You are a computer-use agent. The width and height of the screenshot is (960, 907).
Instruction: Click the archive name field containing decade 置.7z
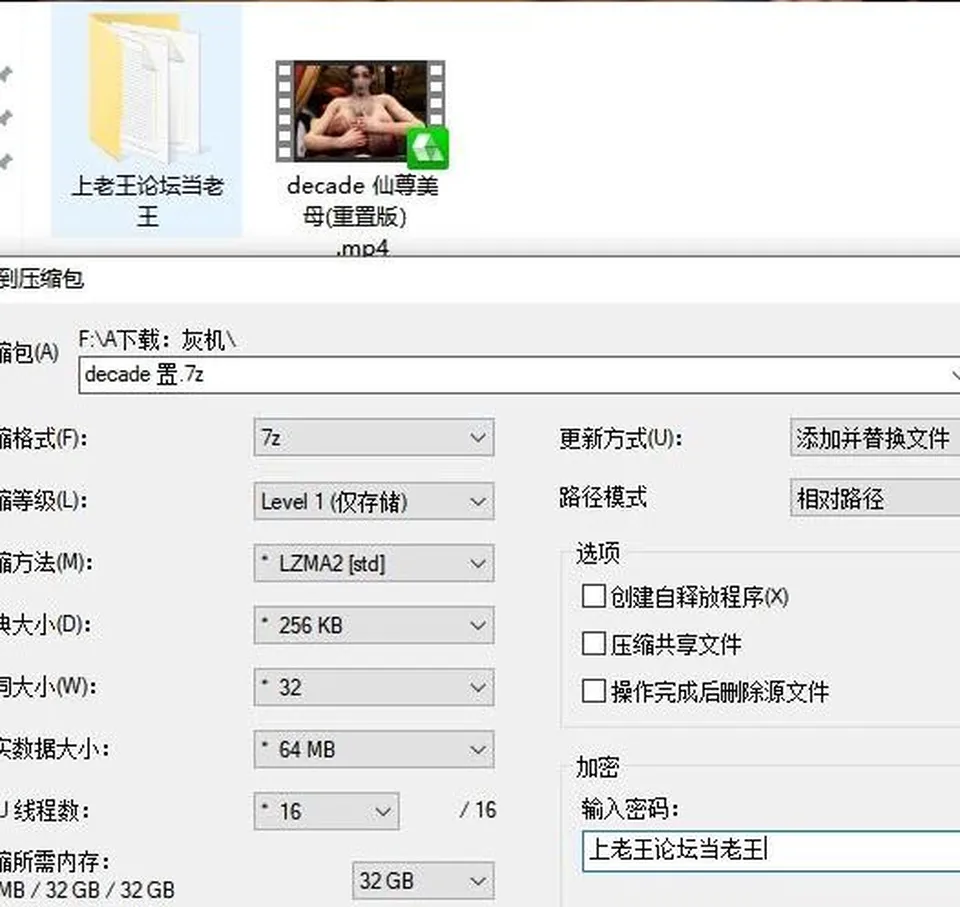pyautogui.click(x=519, y=374)
